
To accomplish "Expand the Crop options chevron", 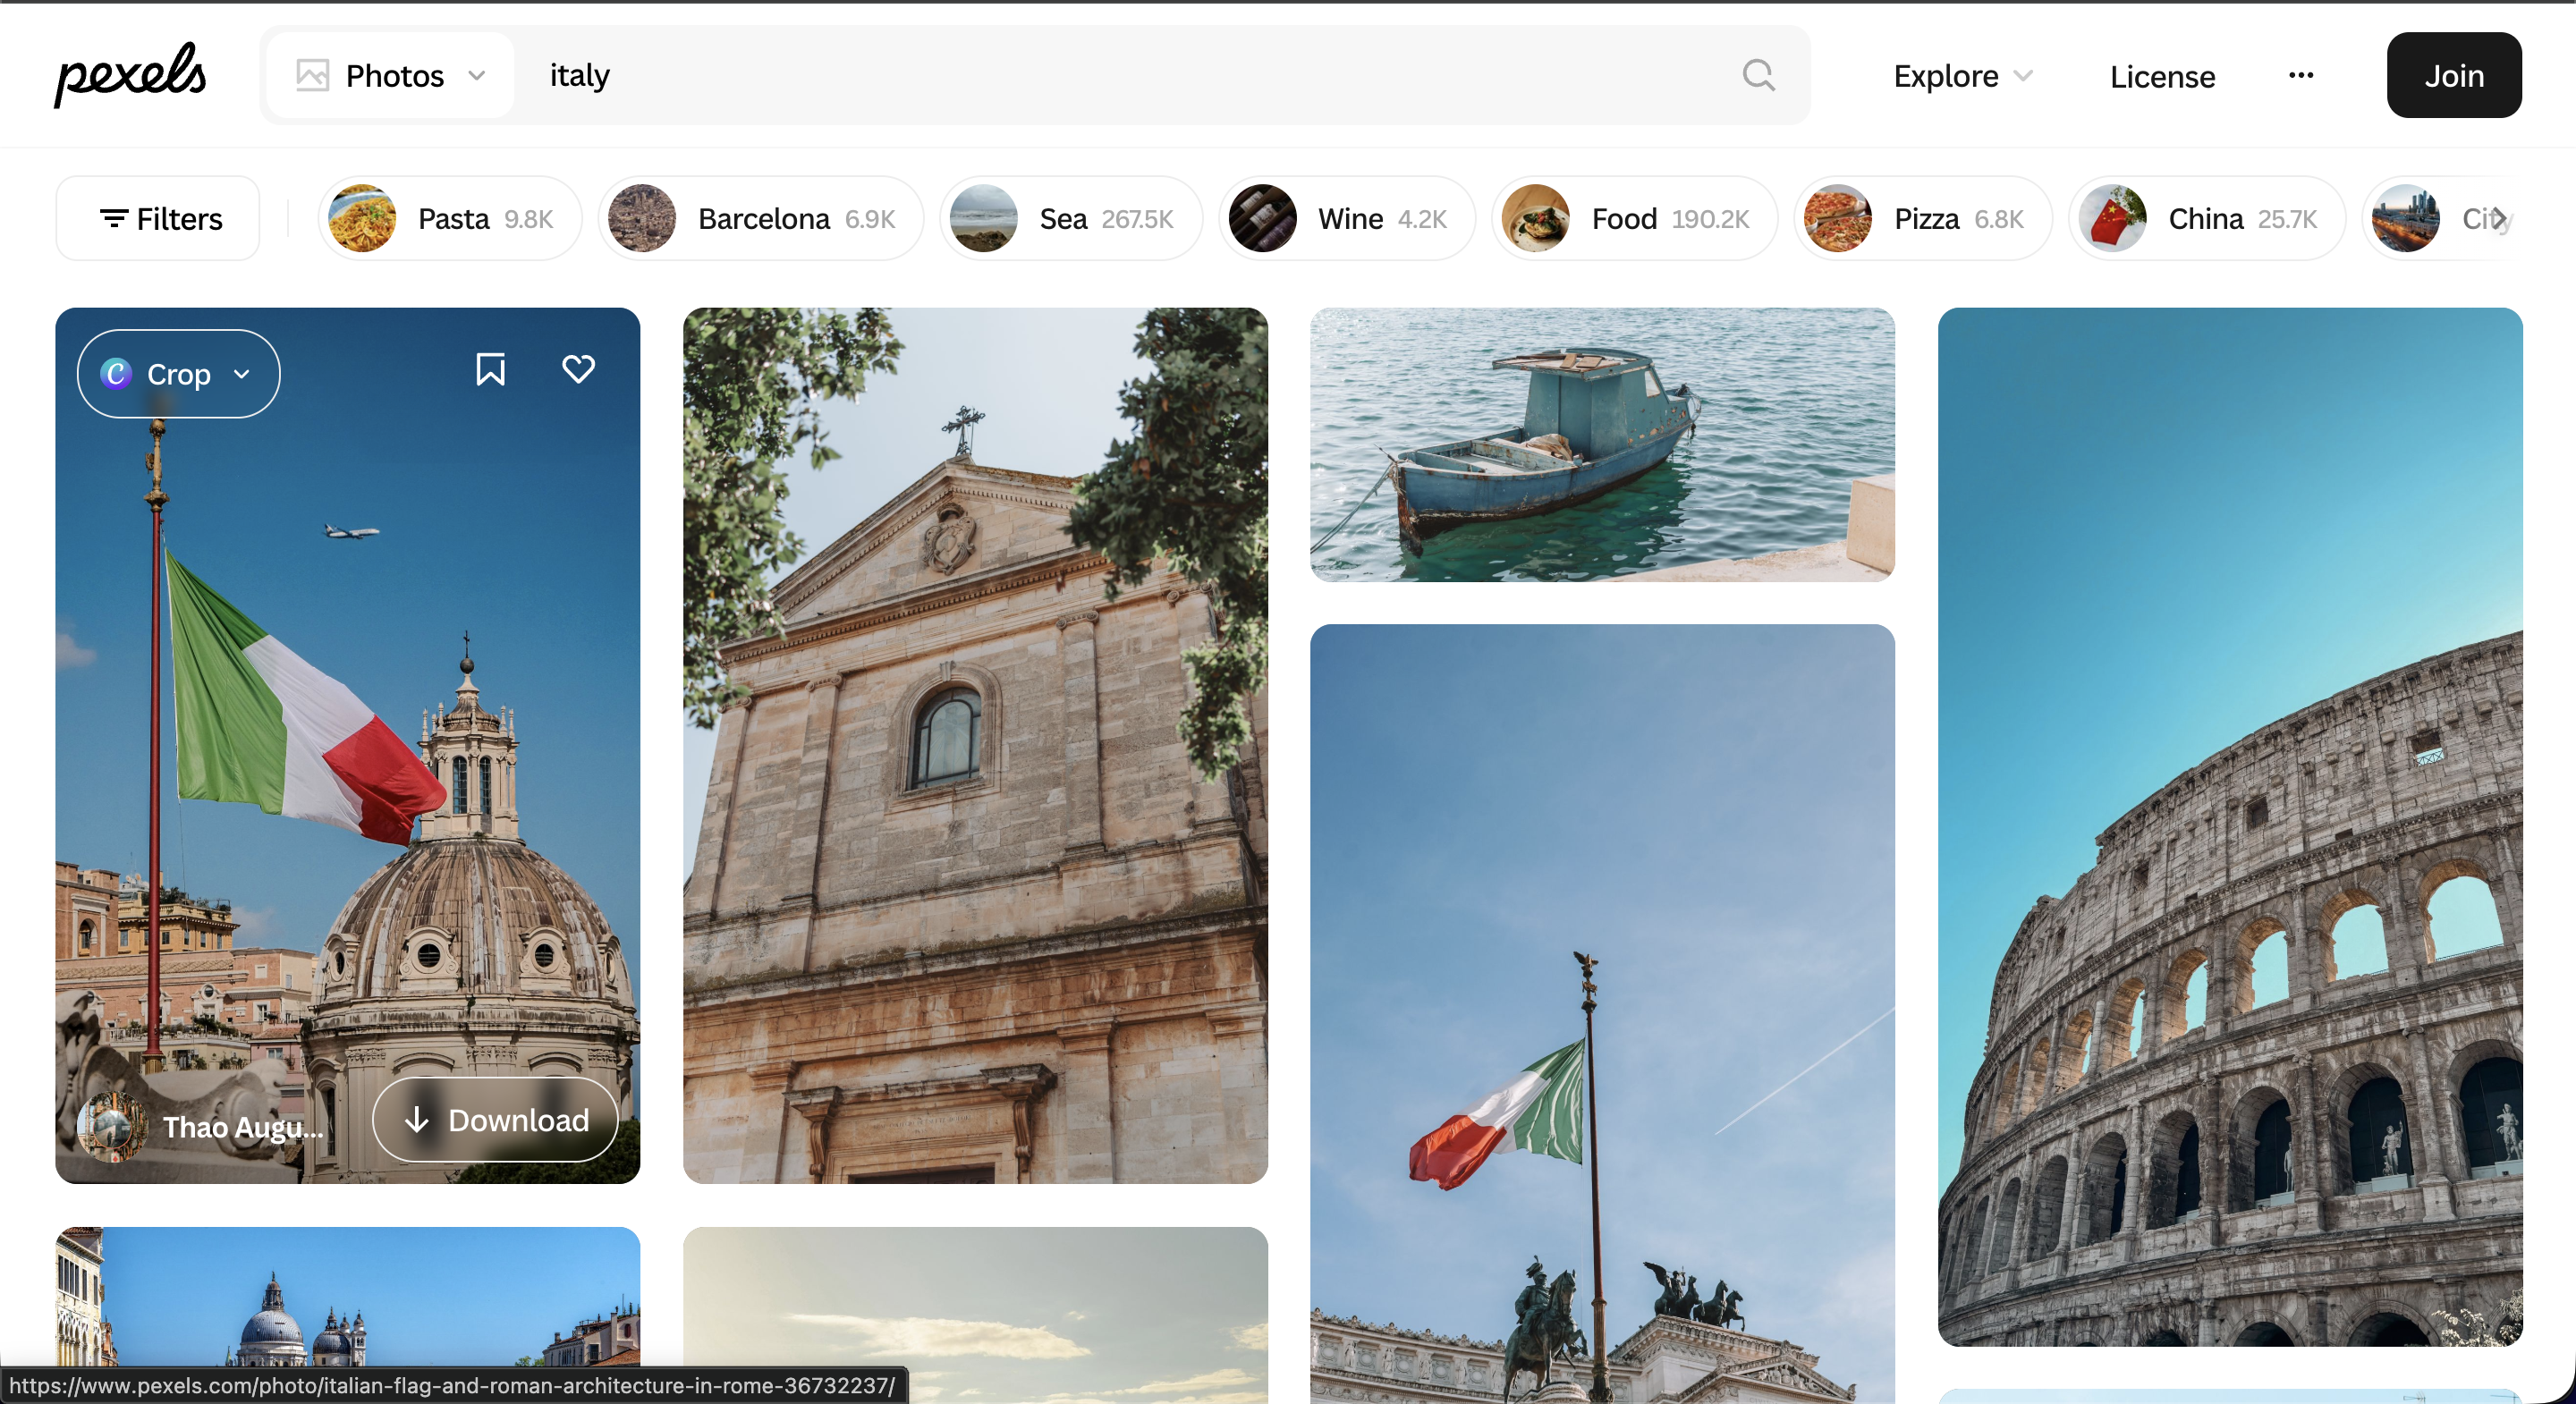I will click(241, 374).
